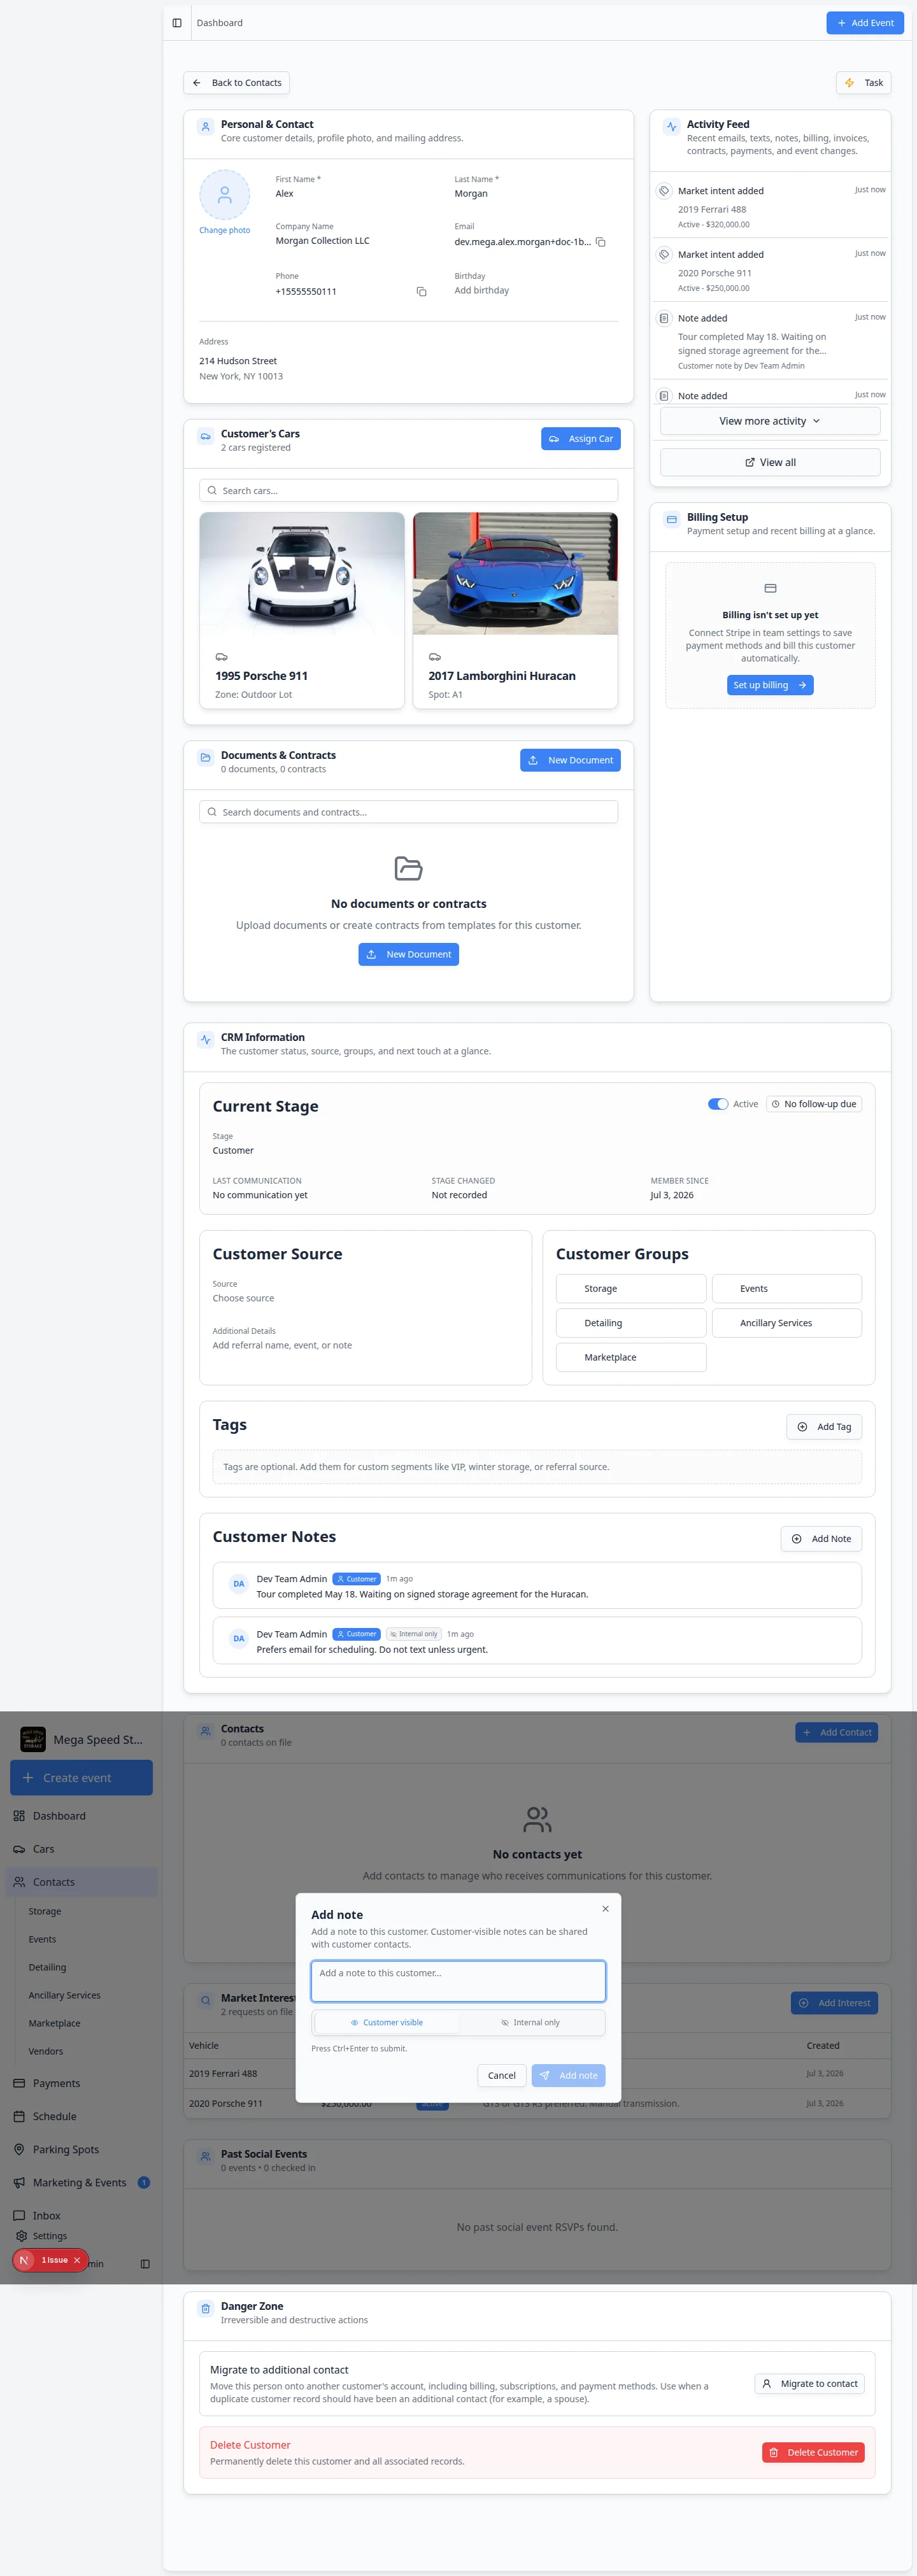The height and width of the screenshot is (2576, 917).
Task: Click Migrate to contact
Action: coord(809,2384)
